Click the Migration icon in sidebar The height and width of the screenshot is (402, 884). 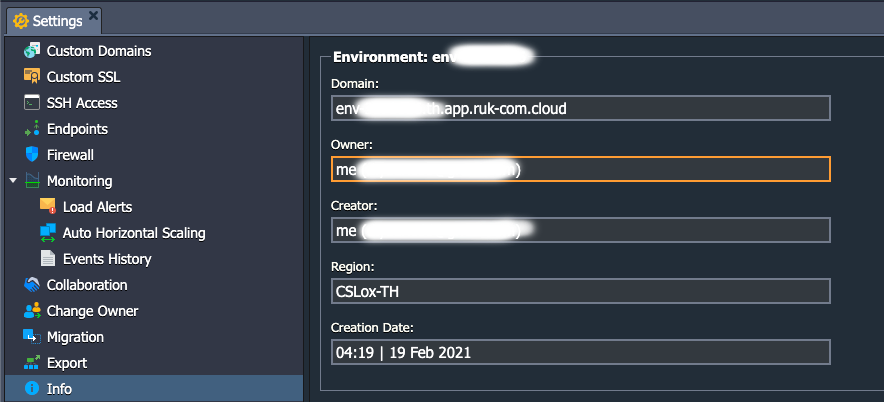tap(32, 337)
